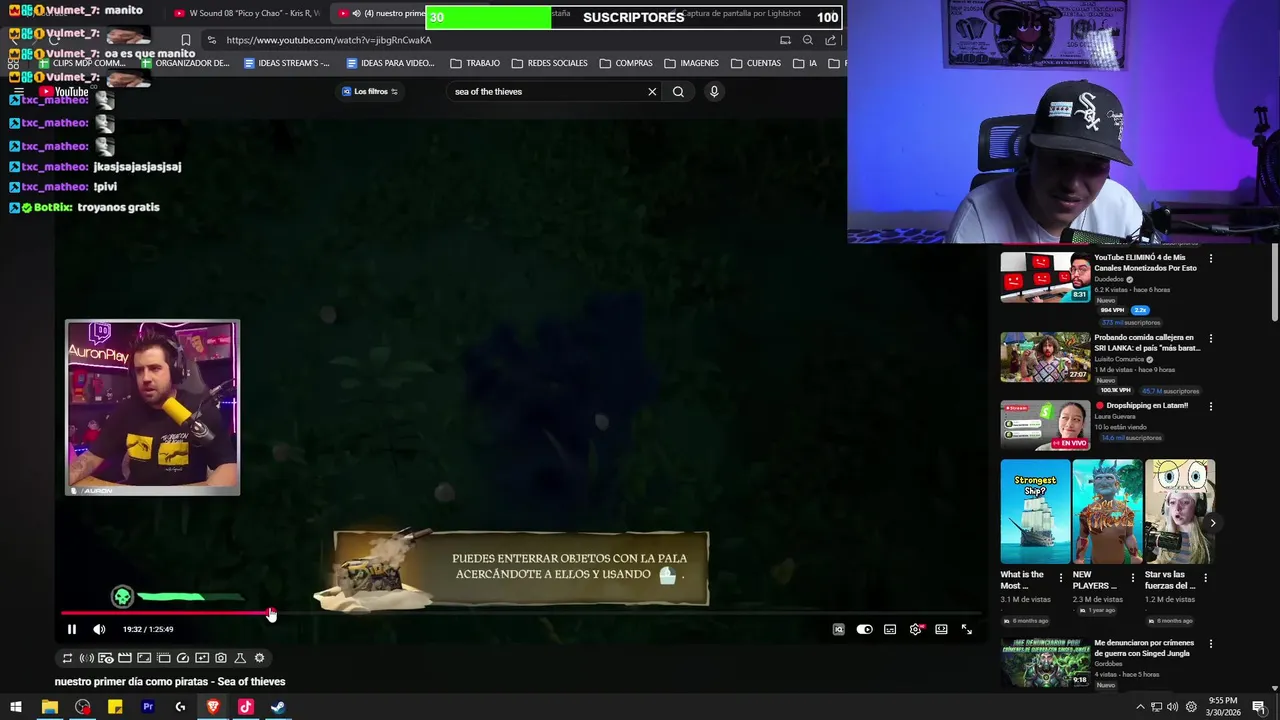Open the playback speed gauge icon

pos(183,658)
